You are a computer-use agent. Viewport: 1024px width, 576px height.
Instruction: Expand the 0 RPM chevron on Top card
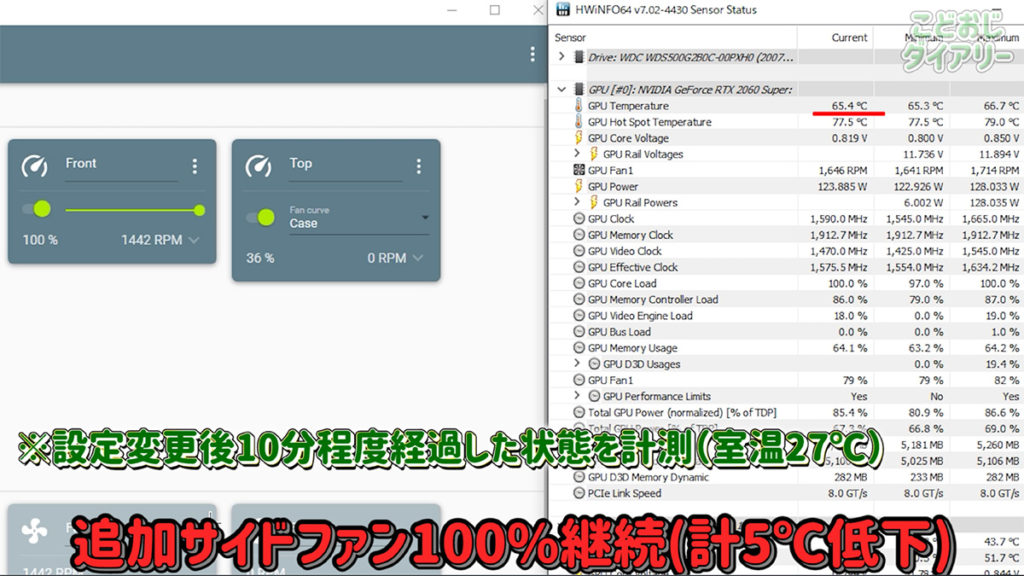(417, 258)
